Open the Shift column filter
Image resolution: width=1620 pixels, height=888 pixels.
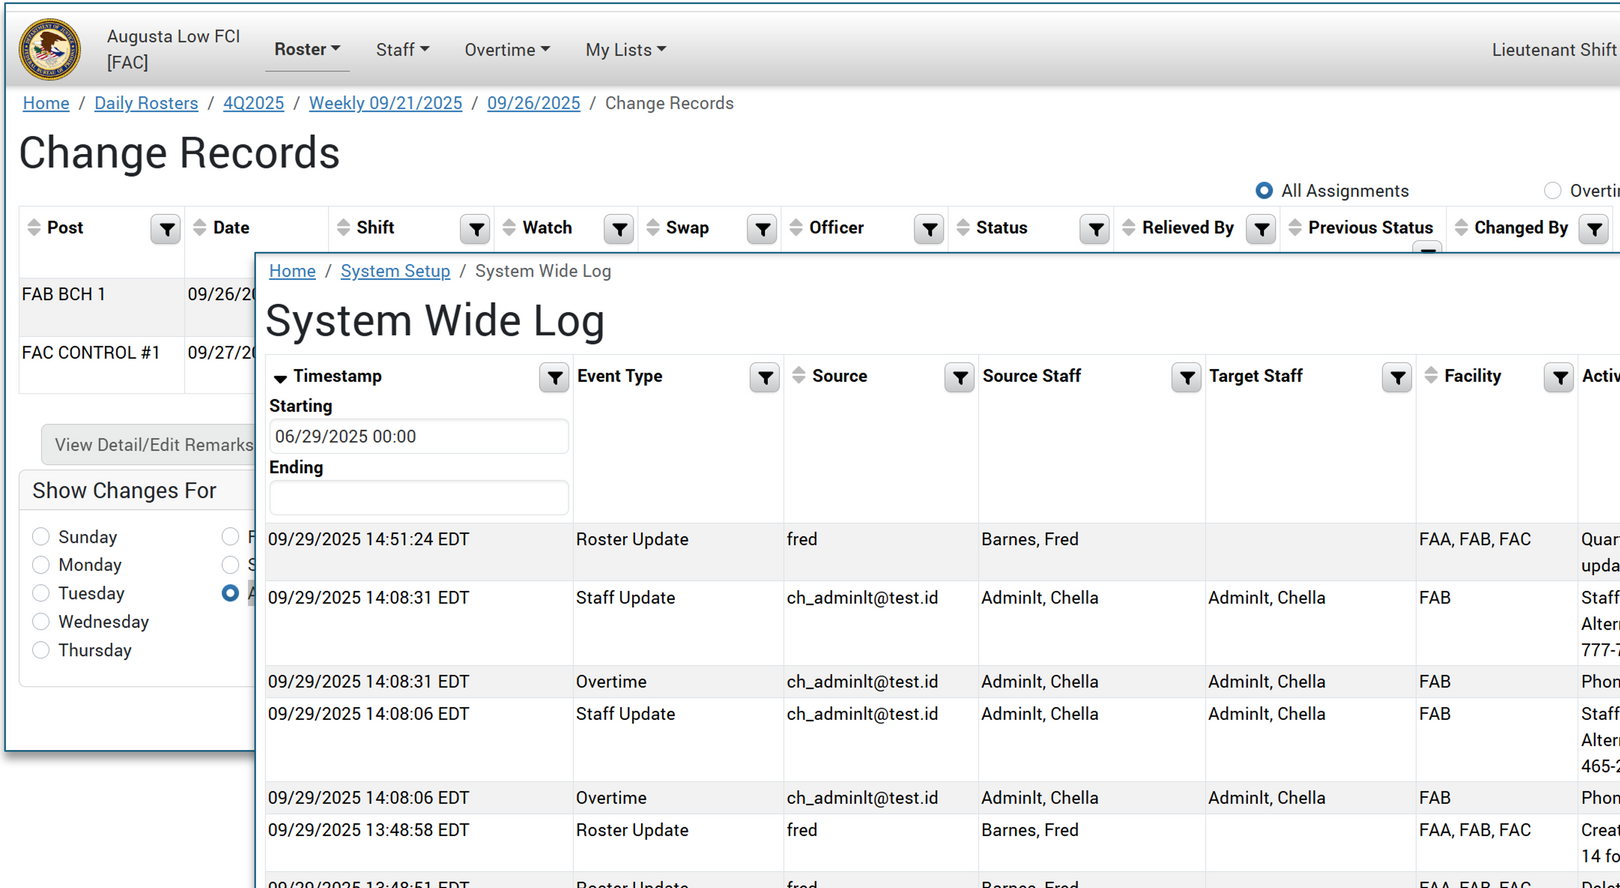(476, 229)
